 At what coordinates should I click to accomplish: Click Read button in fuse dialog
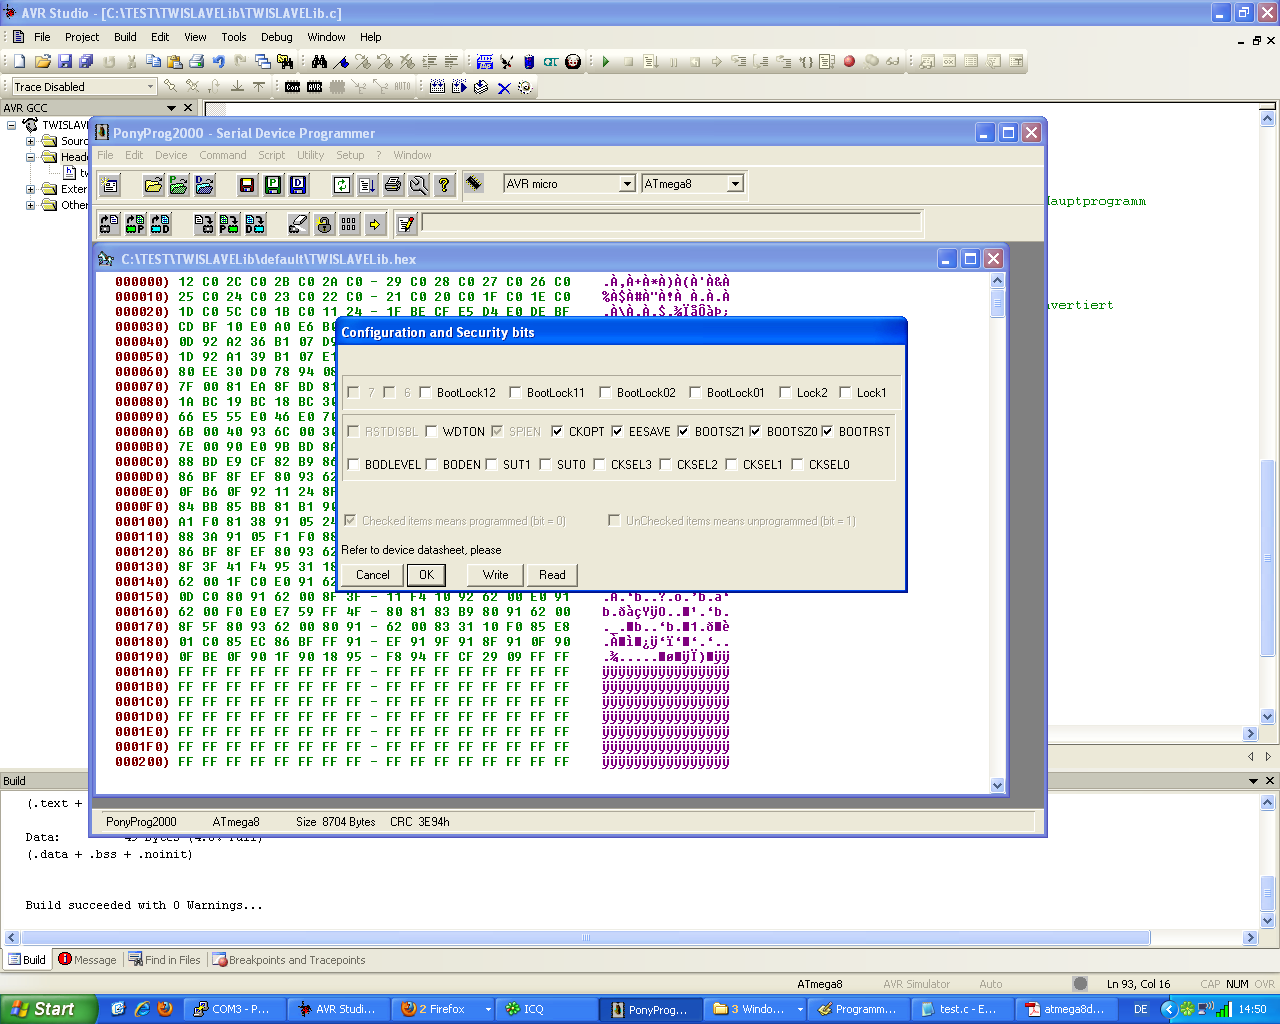pos(552,575)
